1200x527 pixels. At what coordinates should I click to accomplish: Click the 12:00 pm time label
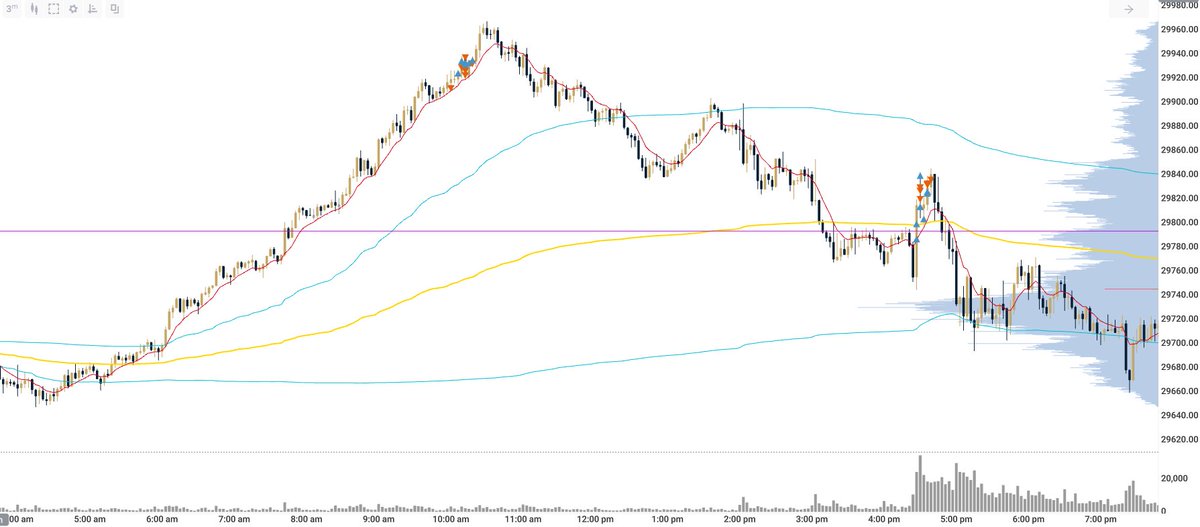tap(595, 520)
